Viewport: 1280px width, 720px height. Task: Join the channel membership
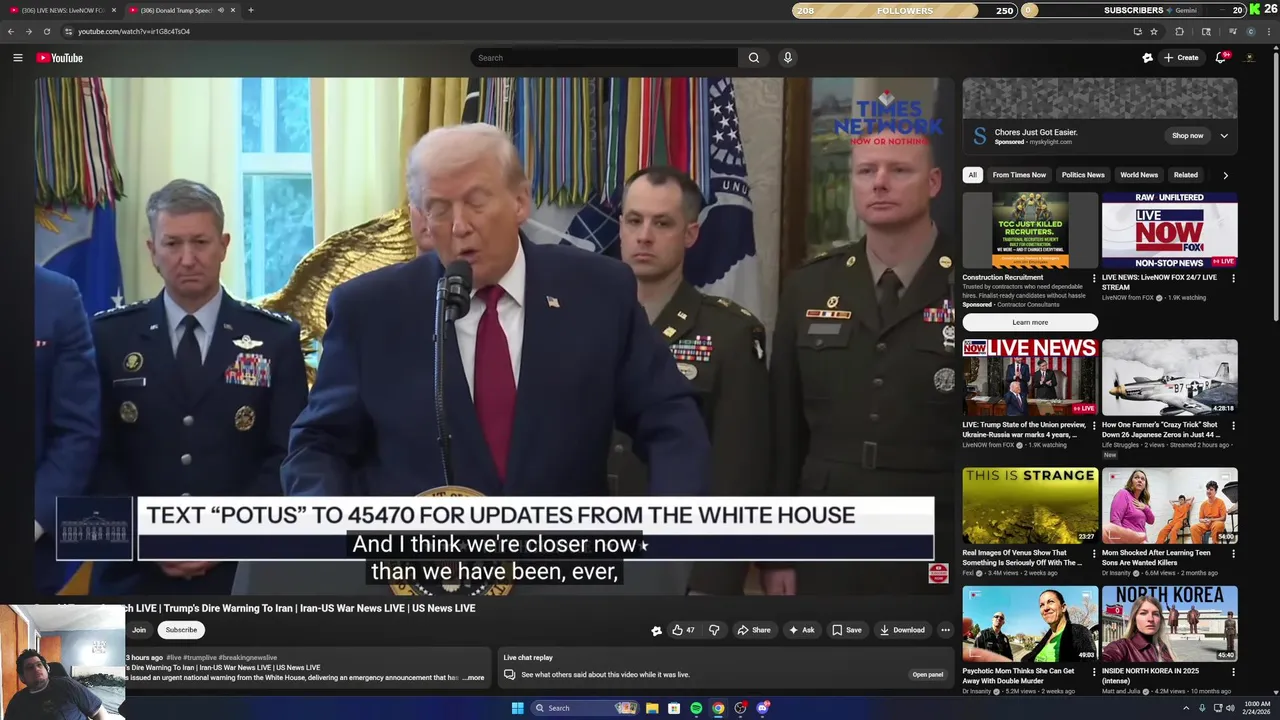(x=139, y=630)
